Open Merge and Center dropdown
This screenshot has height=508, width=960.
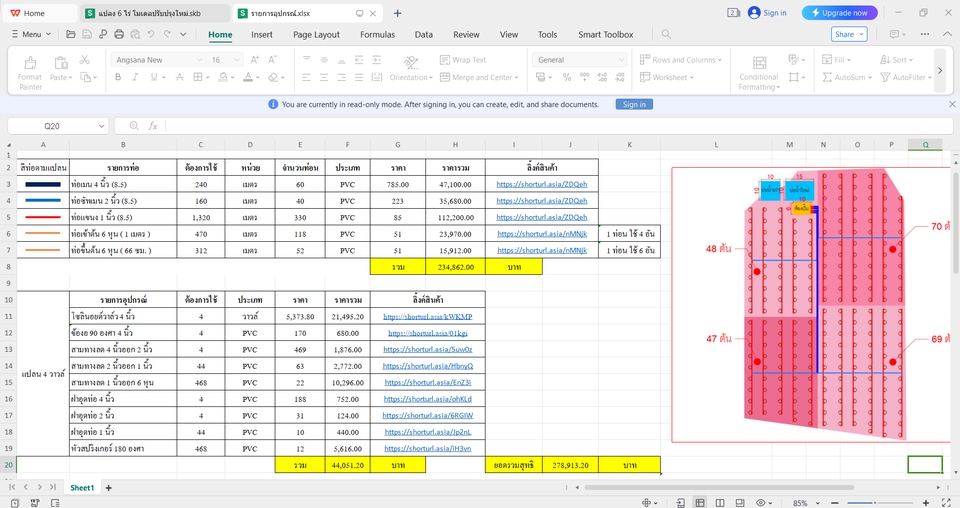coord(479,77)
